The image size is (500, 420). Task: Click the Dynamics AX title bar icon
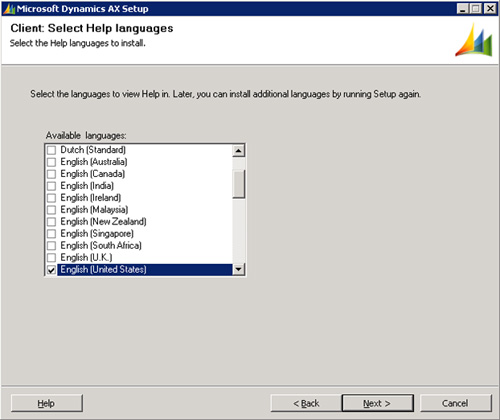pyautogui.click(x=9, y=8)
